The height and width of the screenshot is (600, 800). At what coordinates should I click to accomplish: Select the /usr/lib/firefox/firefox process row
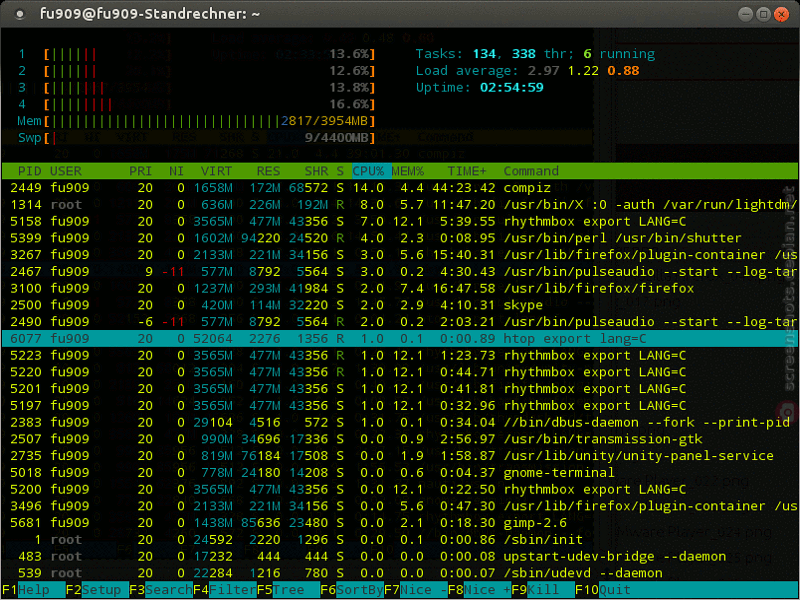point(400,288)
